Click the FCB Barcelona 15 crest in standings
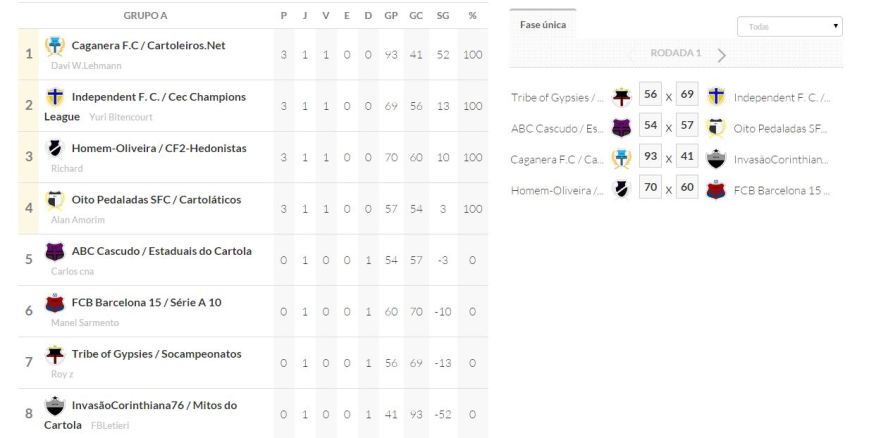This screenshot has width=869, height=438. tap(55, 303)
